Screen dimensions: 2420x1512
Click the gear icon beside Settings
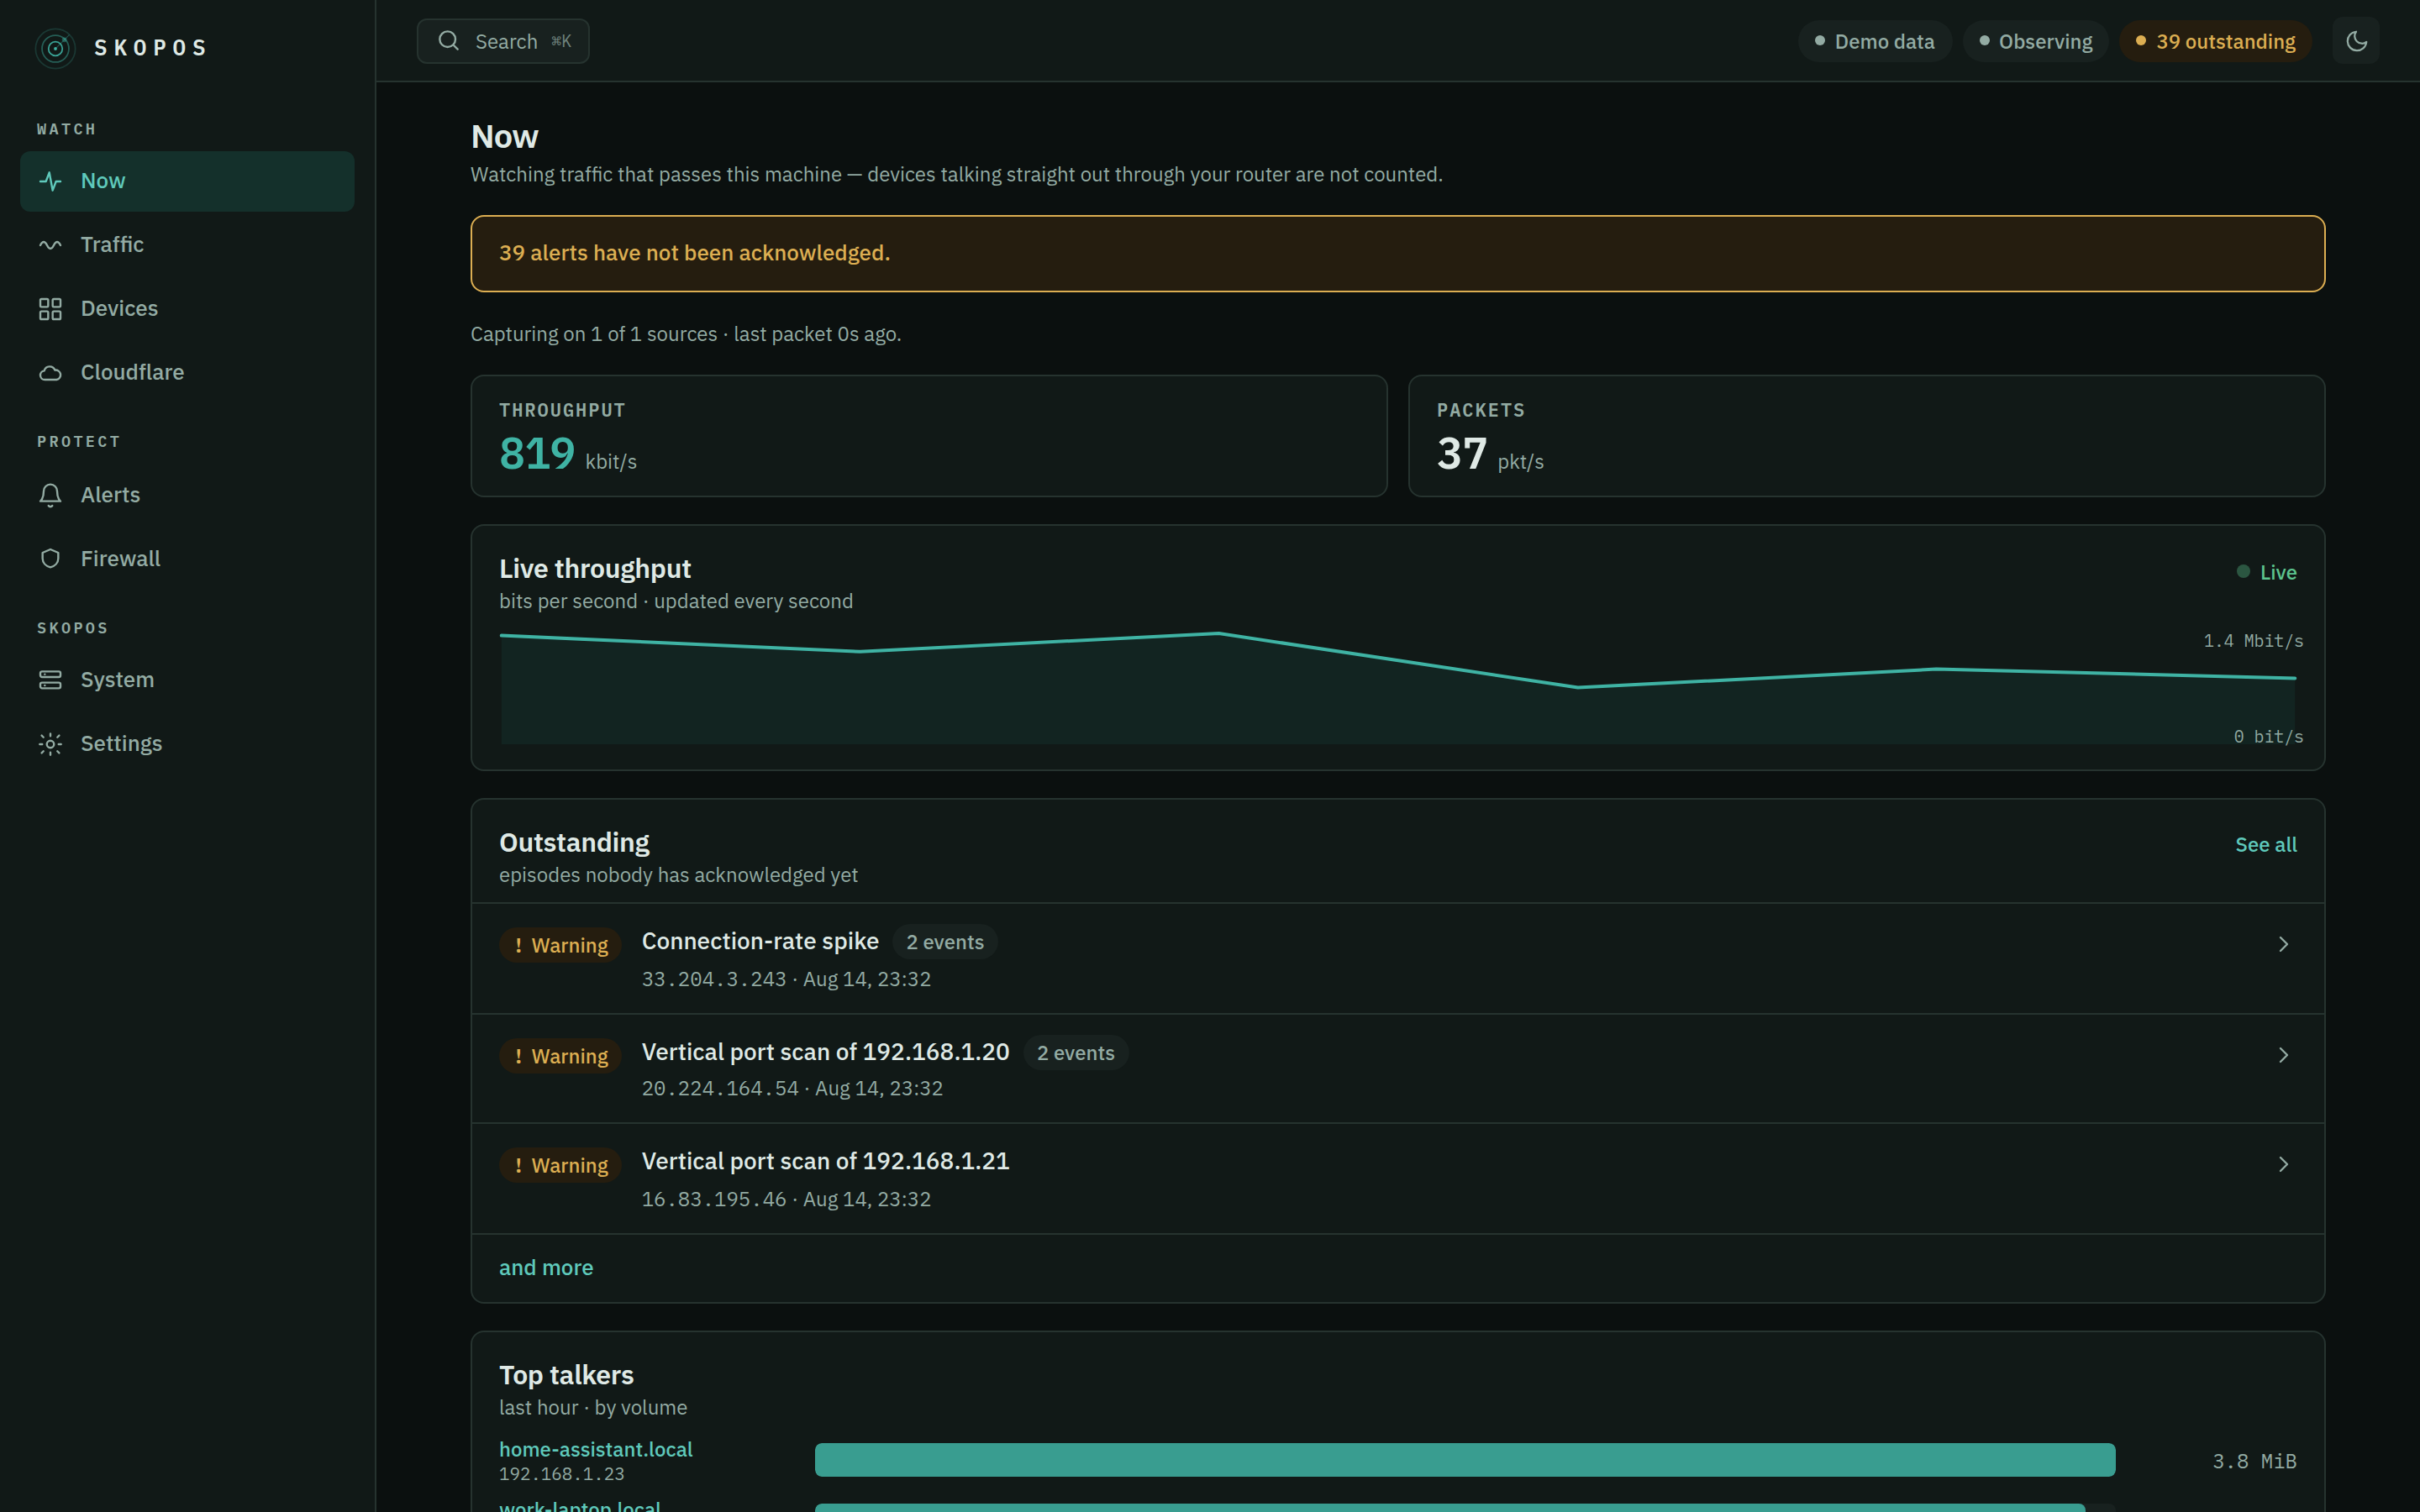coord(50,744)
